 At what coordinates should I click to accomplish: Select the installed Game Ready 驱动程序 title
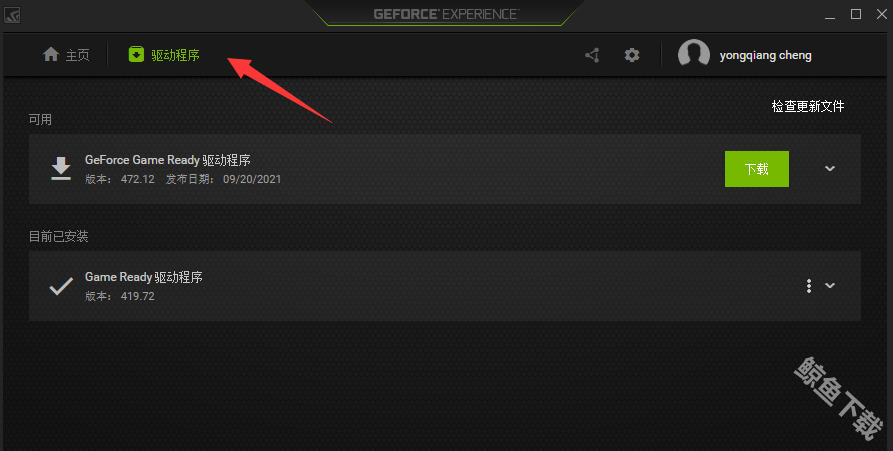pyautogui.click(x=144, y=277)
